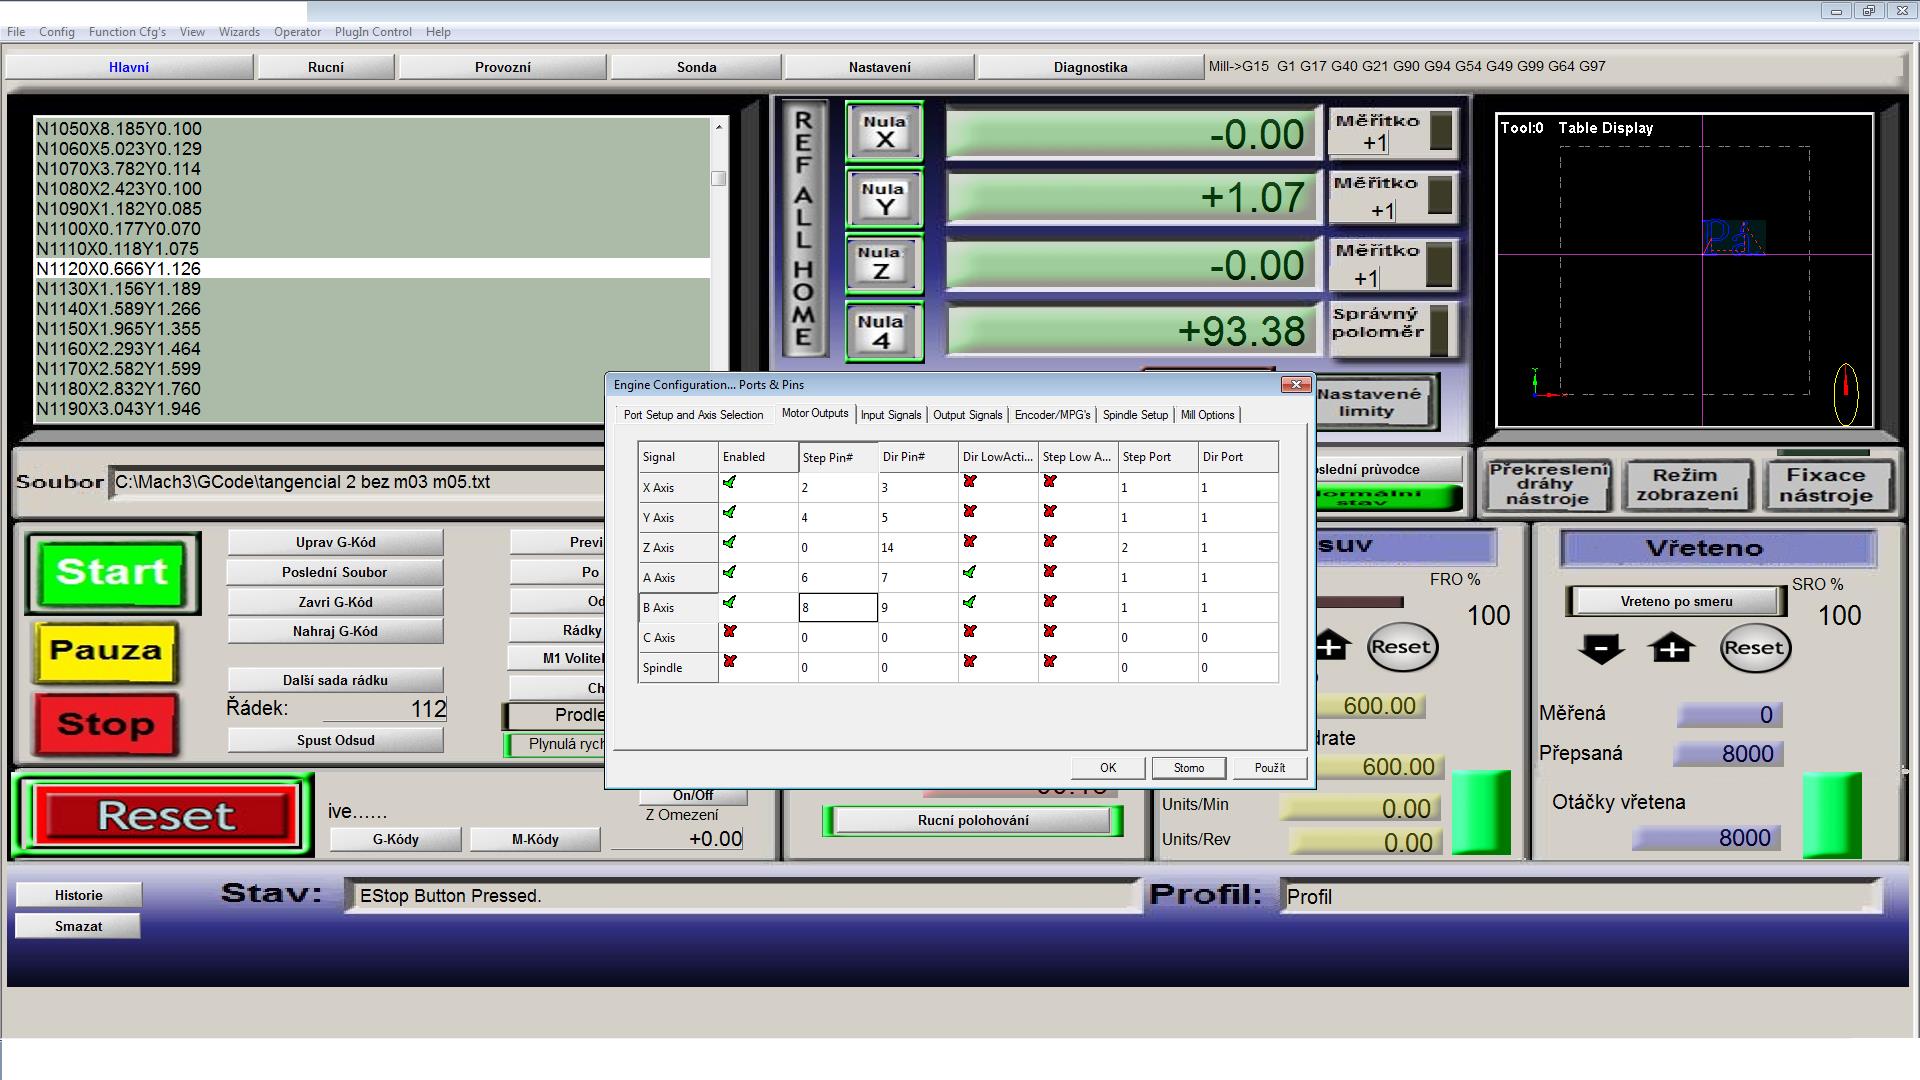Open the Config menu
1920x1080 pixels.
point(57,32)
